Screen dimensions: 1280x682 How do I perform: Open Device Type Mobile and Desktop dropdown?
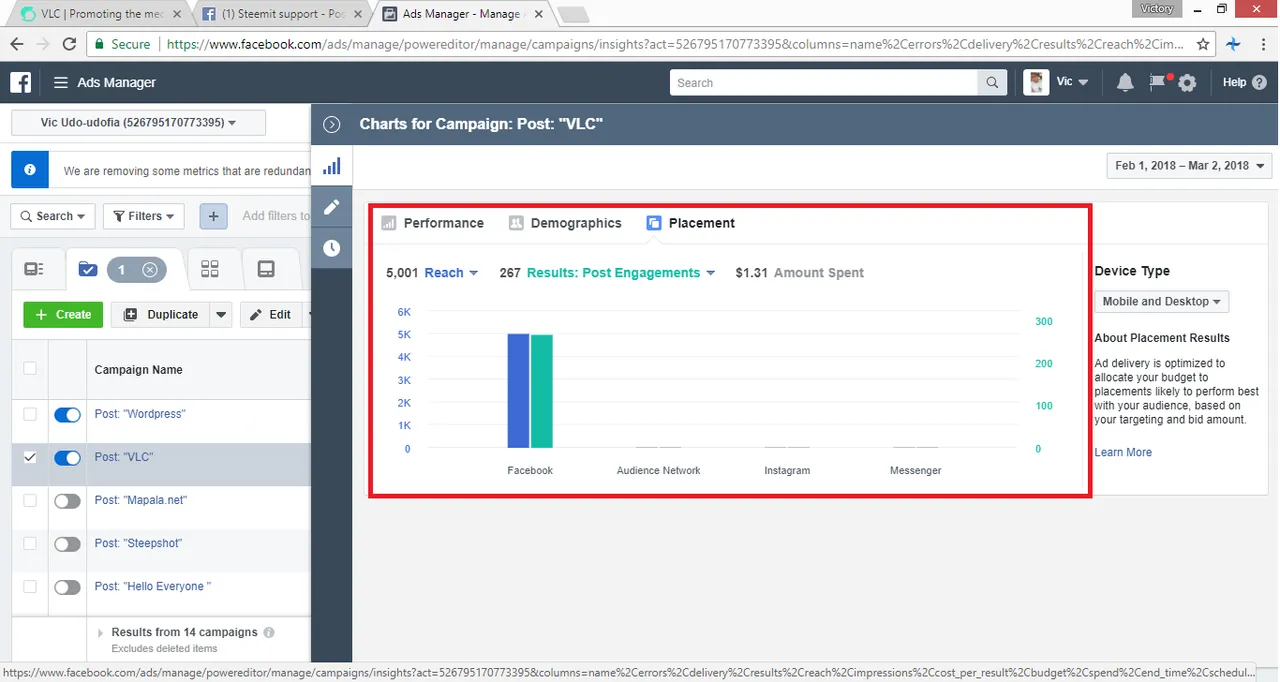[x=1161, y=301]
